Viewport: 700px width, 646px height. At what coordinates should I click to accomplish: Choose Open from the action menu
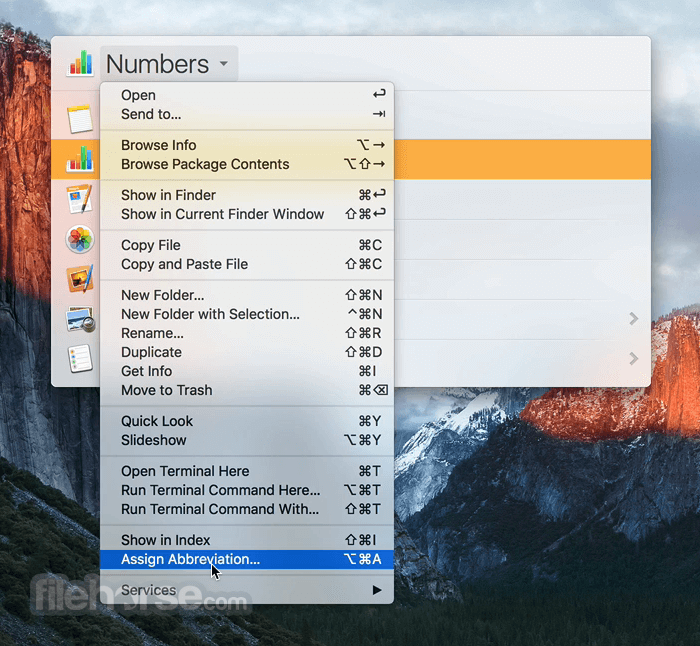click(247, 95)
